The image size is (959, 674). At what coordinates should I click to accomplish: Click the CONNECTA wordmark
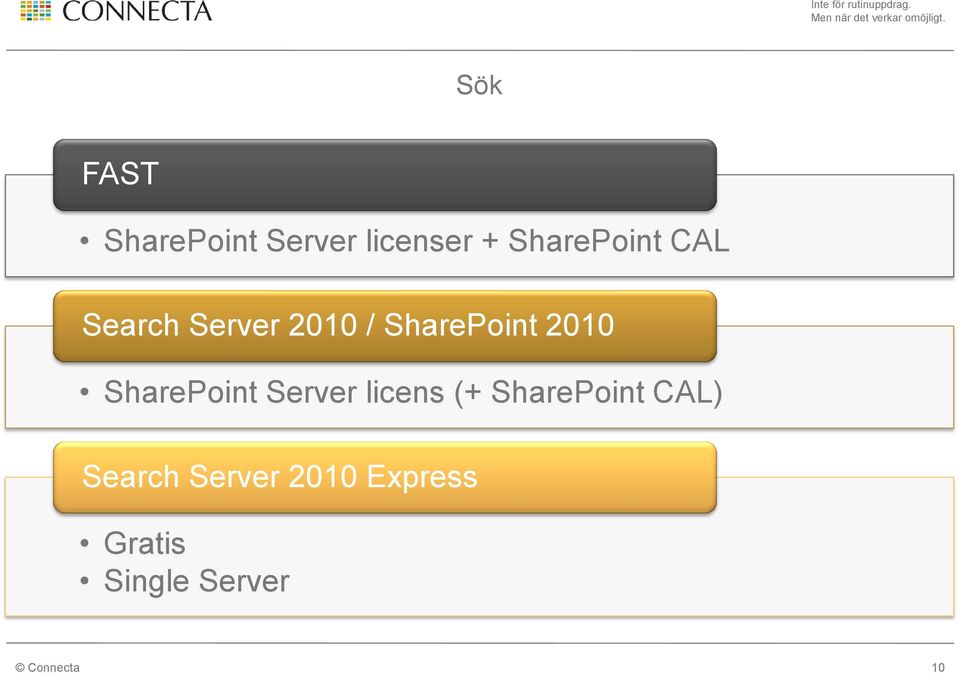point(137,11)
